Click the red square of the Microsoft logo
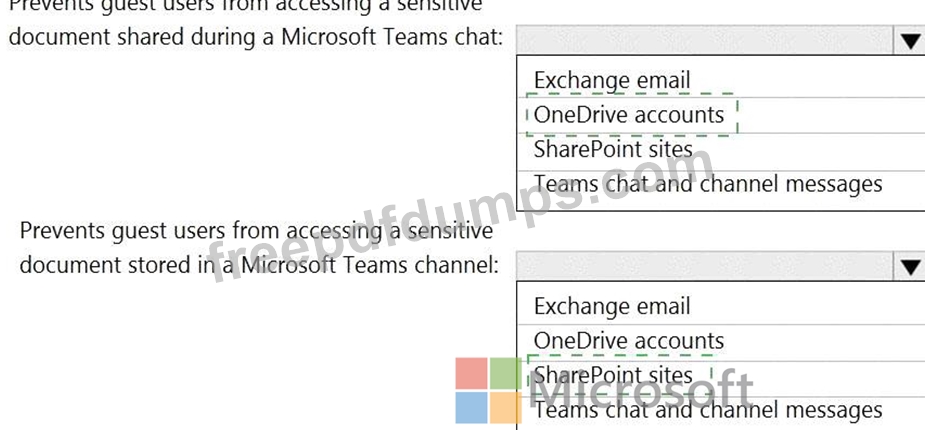This screenshot has width=925, height=430. point(471,373)
